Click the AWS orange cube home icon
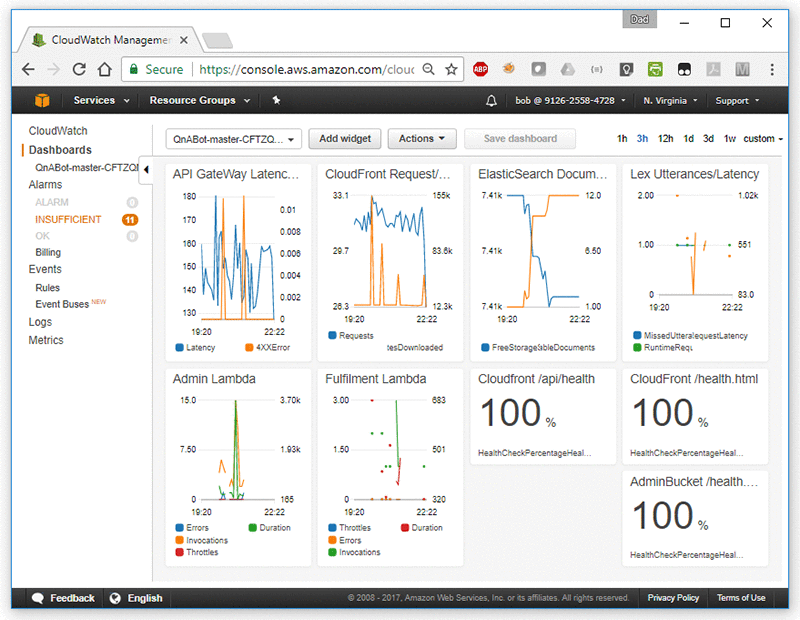The width and height of the screenshot is (800, 620). coord(42,100)
